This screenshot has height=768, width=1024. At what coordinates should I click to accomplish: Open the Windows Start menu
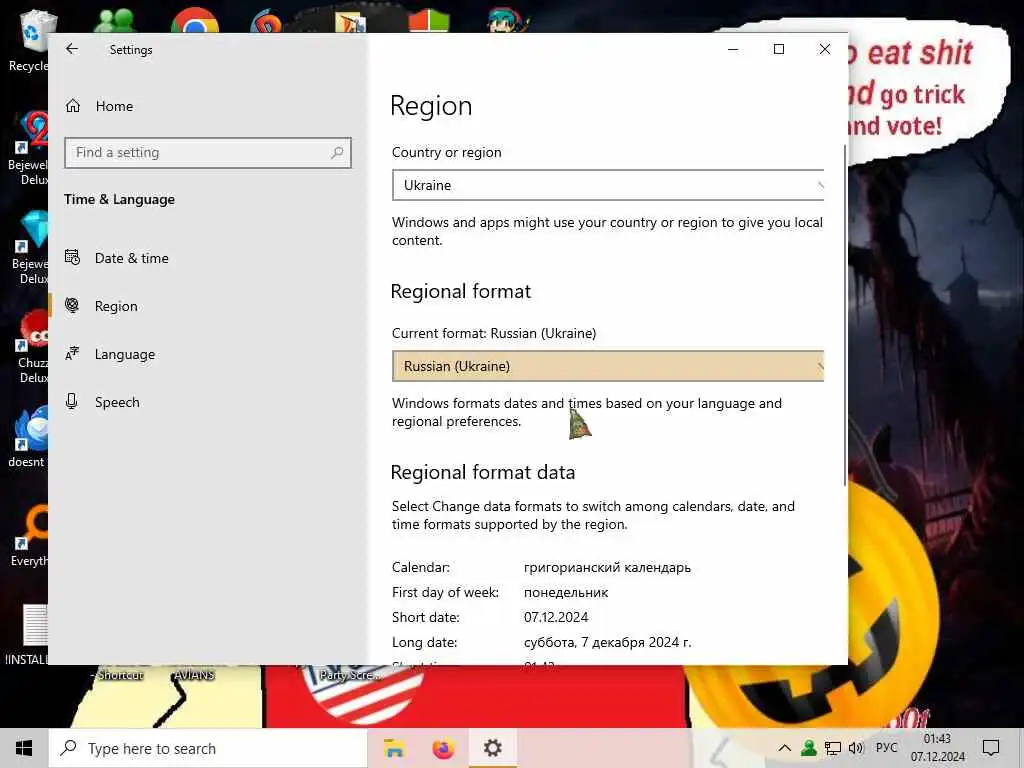24,748
